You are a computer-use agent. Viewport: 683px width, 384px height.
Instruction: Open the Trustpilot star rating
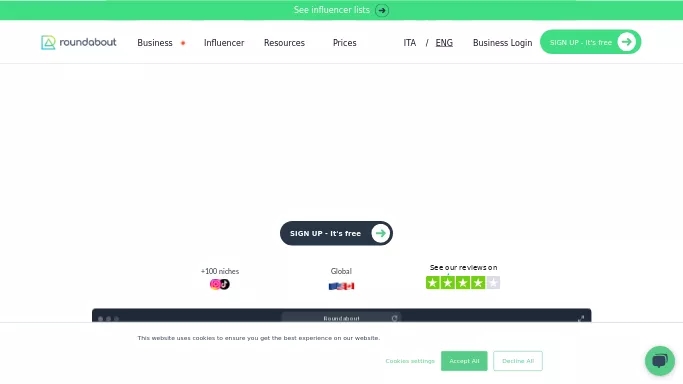[463, 283]
